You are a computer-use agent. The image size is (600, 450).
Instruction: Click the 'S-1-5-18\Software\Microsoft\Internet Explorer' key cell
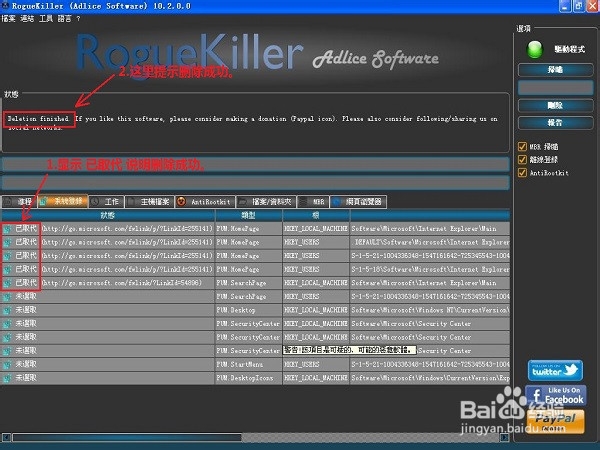[430, 269]
